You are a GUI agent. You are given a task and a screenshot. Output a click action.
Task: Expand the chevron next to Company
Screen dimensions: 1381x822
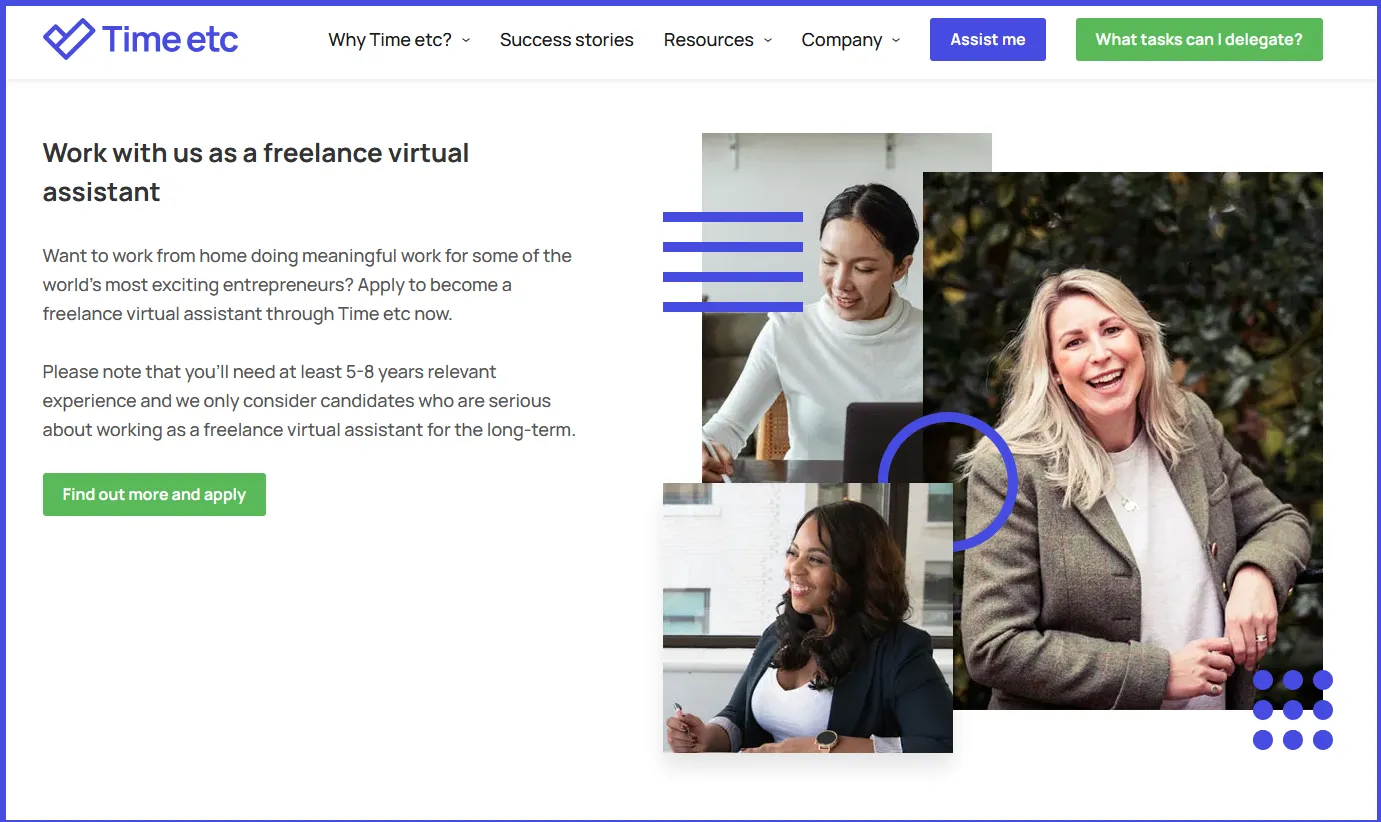[896, 40]
